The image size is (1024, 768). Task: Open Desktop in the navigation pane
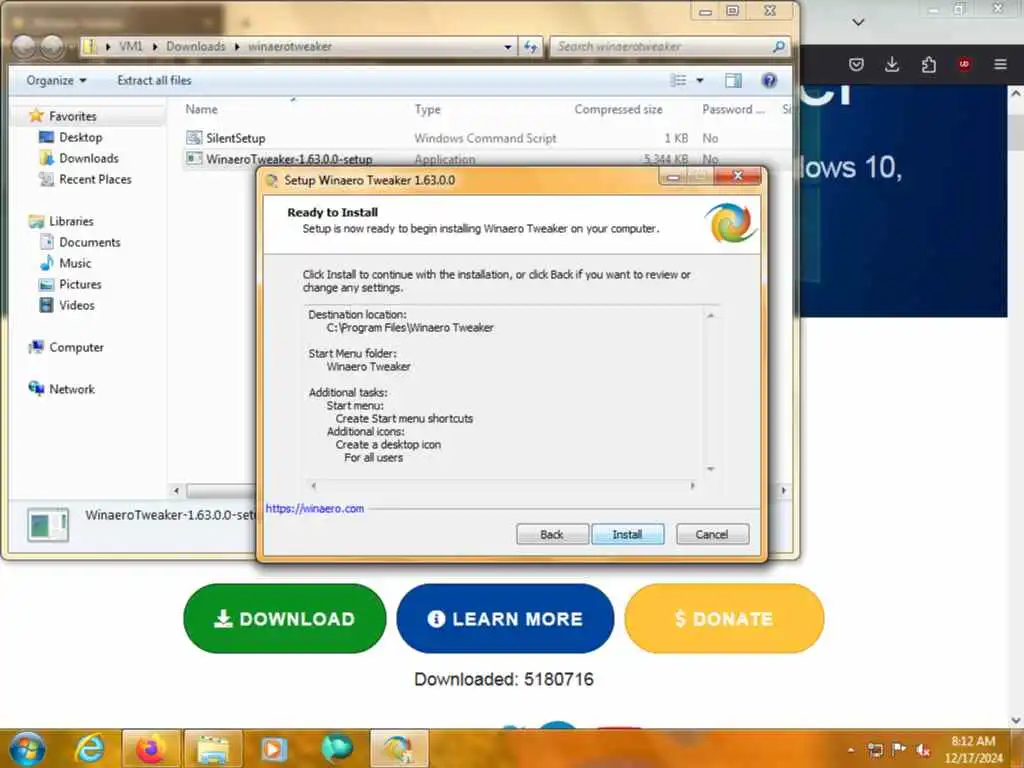coord(80,137)
